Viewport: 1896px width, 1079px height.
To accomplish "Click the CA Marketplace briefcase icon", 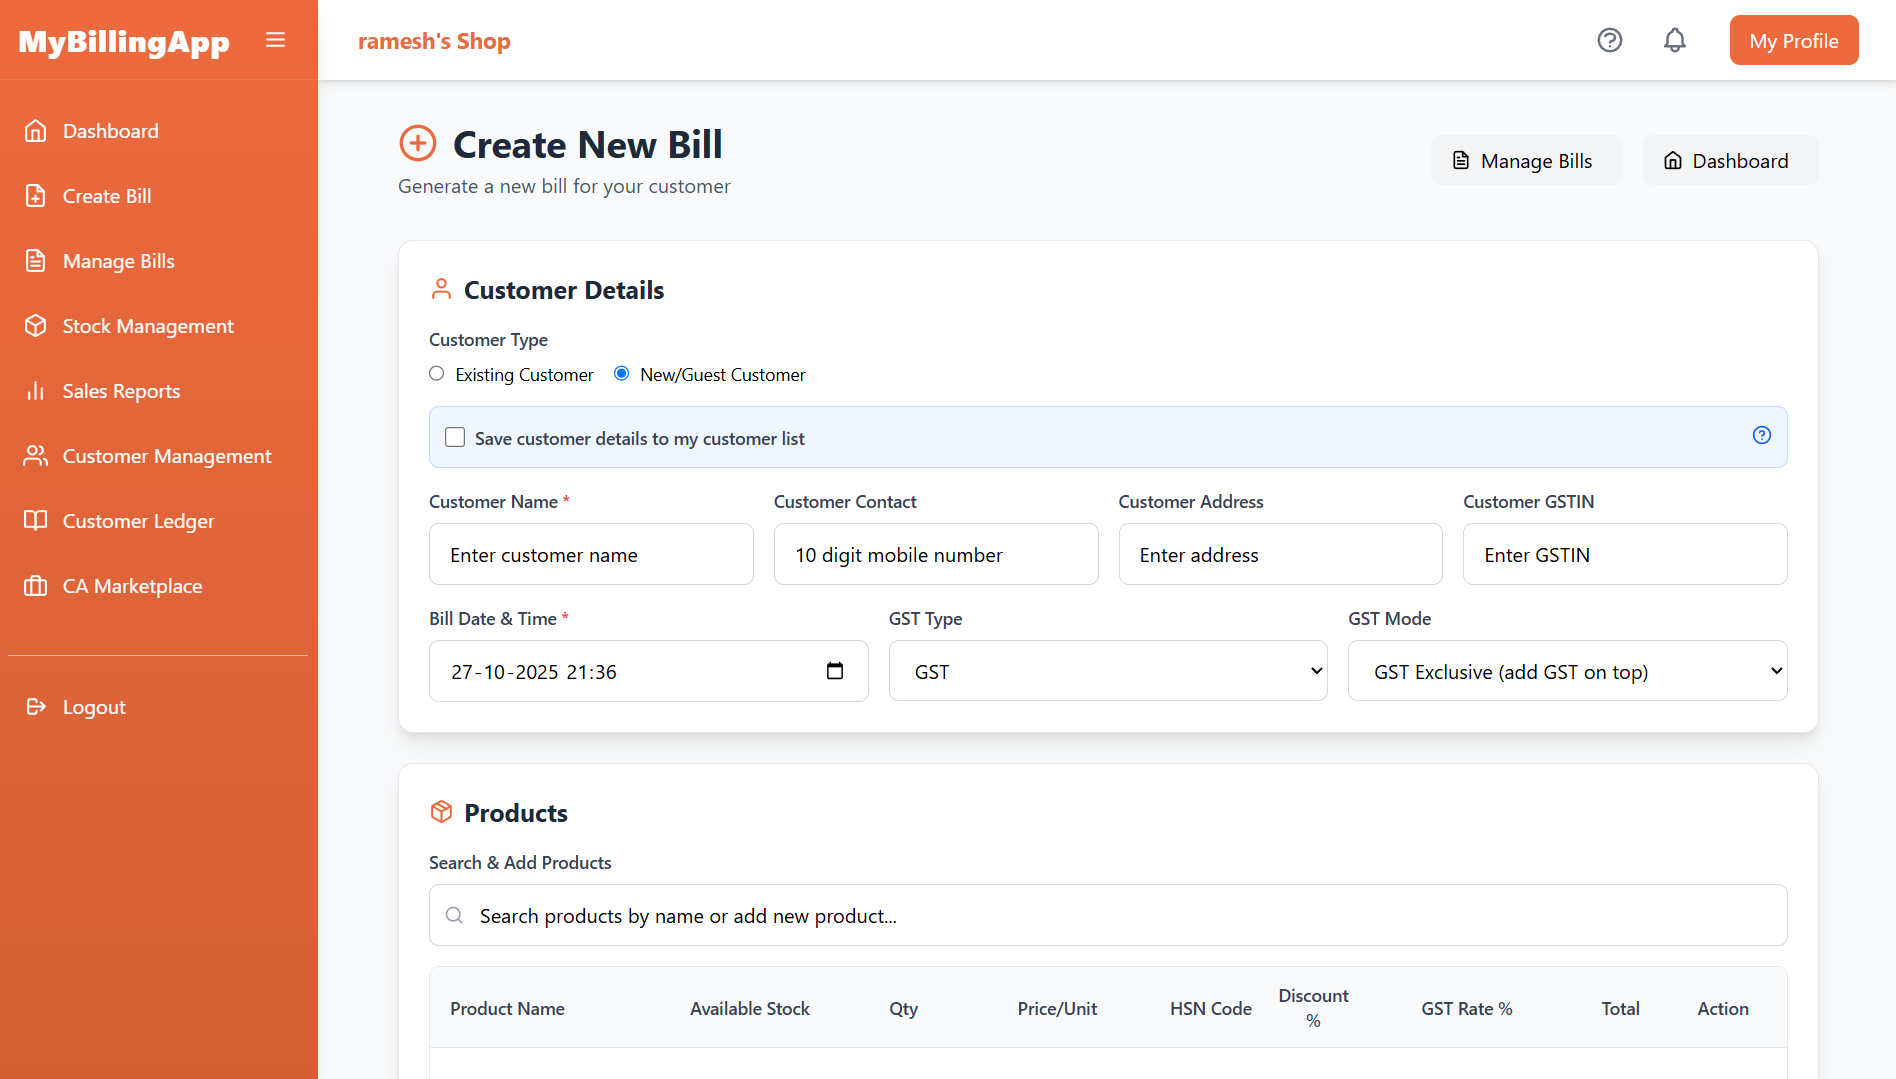I will (x=36, y=585).
